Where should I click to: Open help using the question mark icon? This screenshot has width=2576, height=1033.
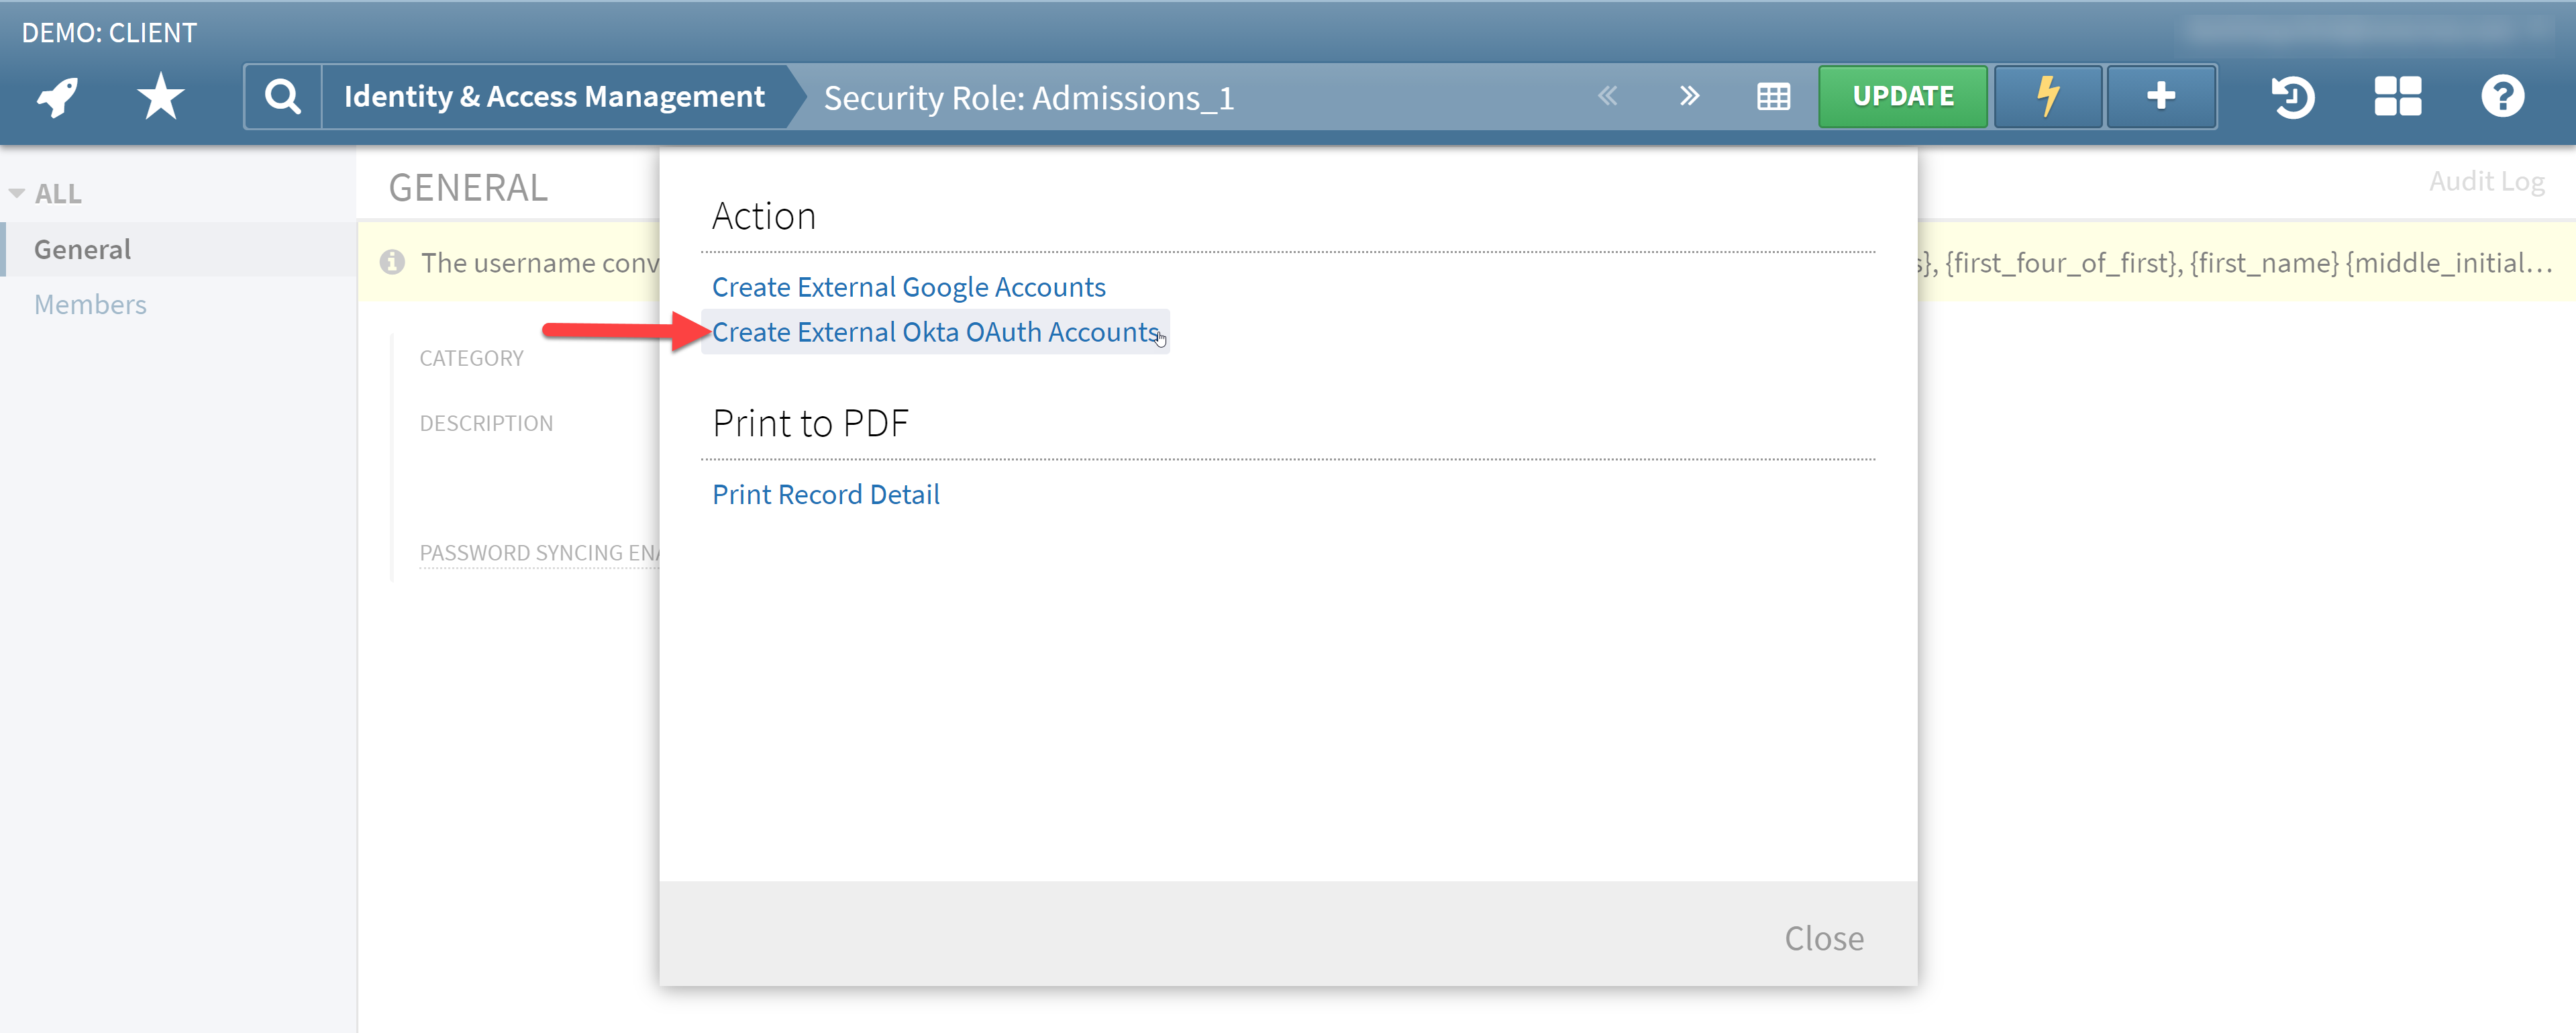pyautogui.click(x=2501, y=96)
